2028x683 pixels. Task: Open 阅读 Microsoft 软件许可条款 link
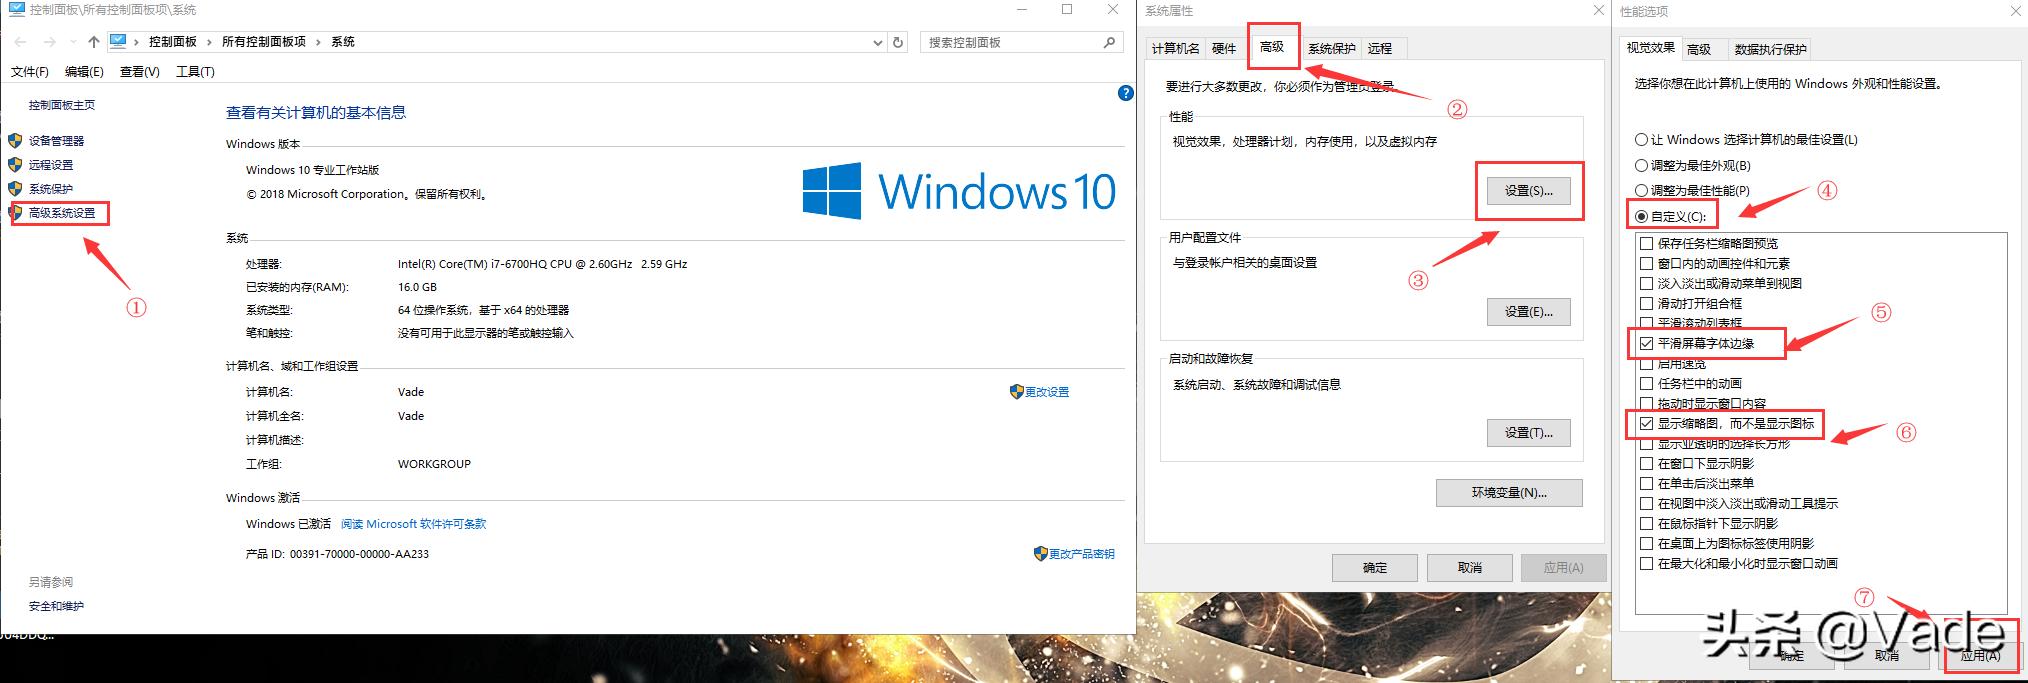413,524
